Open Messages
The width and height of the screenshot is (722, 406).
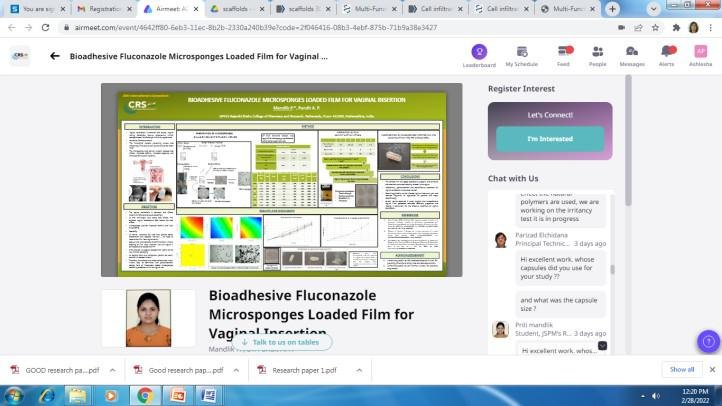tap(632, 56)
